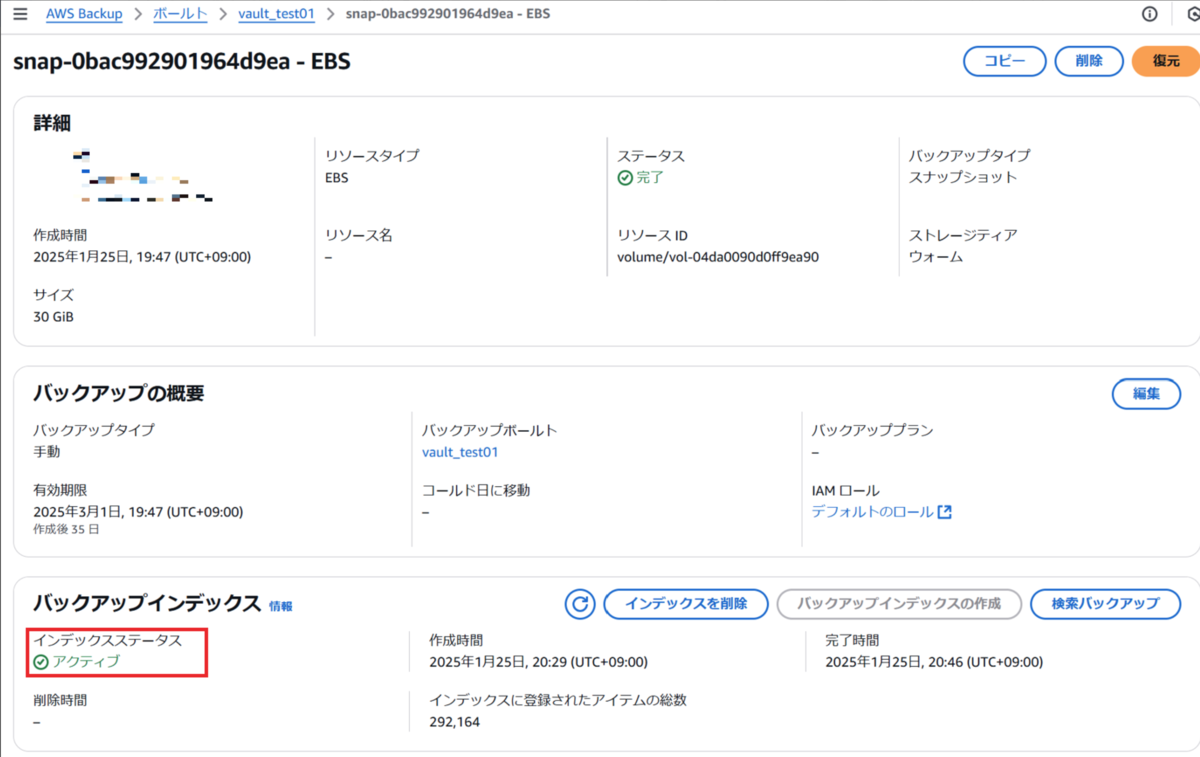Open vault_test01 link under バックアップボールト
The width and height of the screenshot is (1200, 757).
click(x=460, y=452)
